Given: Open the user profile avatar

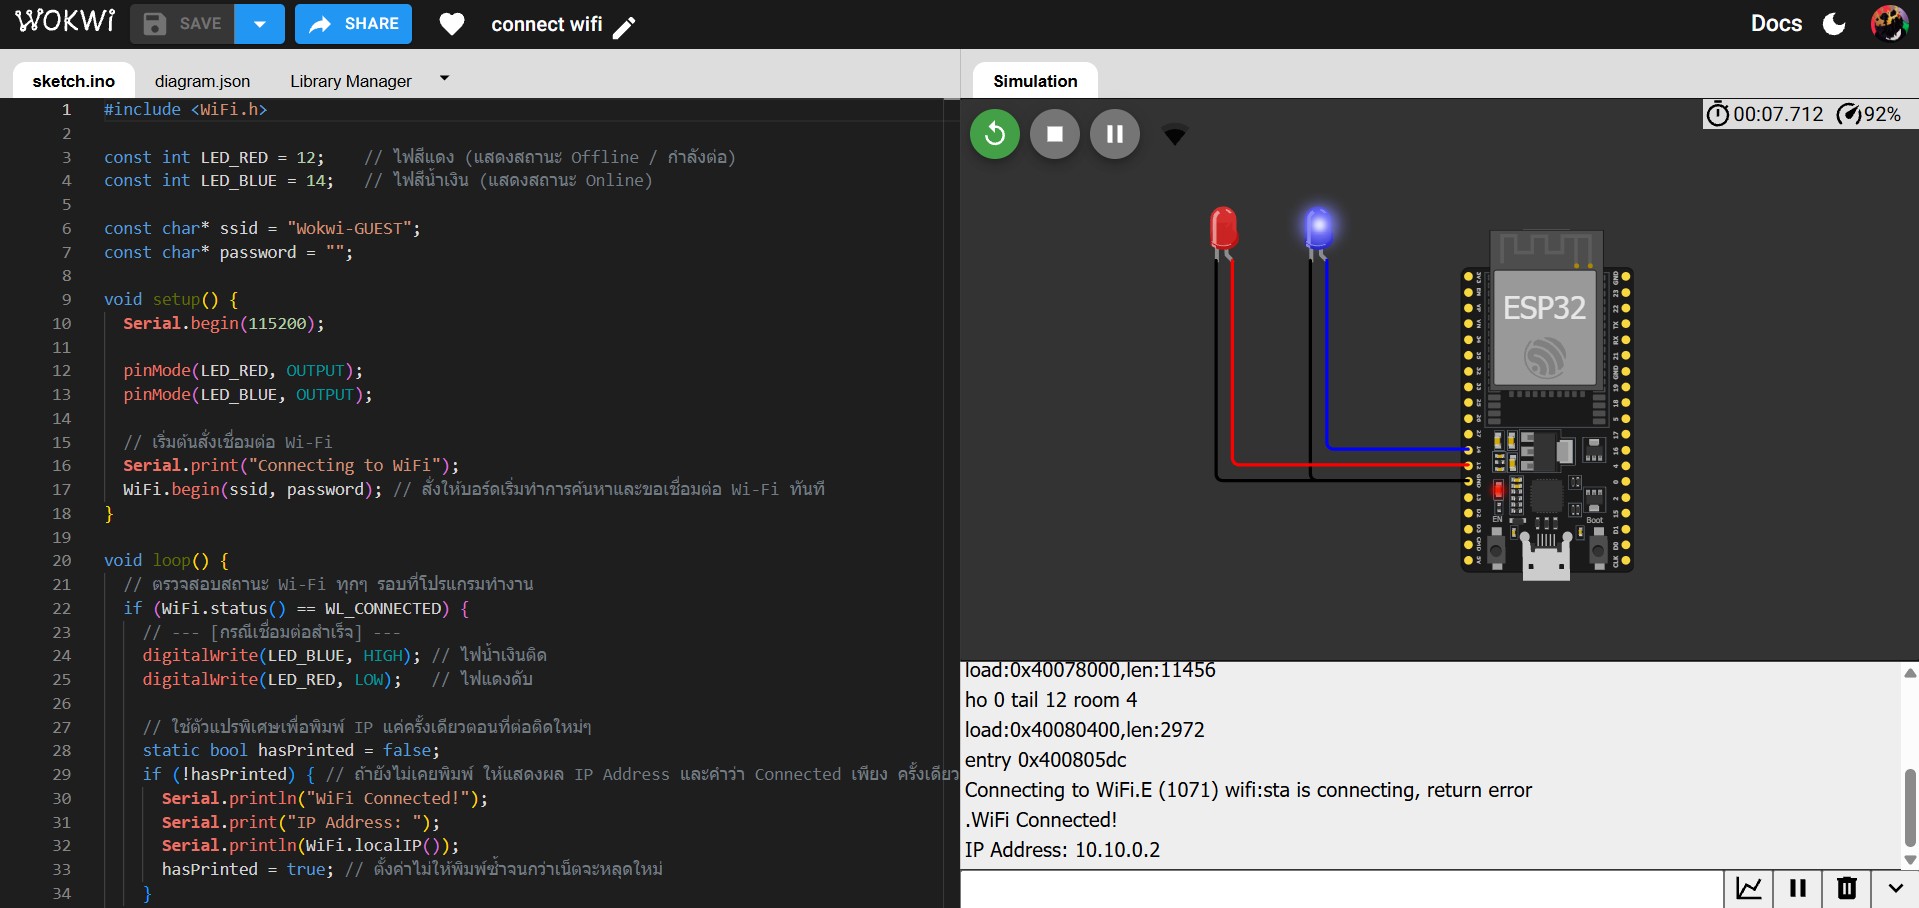Looking at the screenshot, I should (x=1888, y=24).
